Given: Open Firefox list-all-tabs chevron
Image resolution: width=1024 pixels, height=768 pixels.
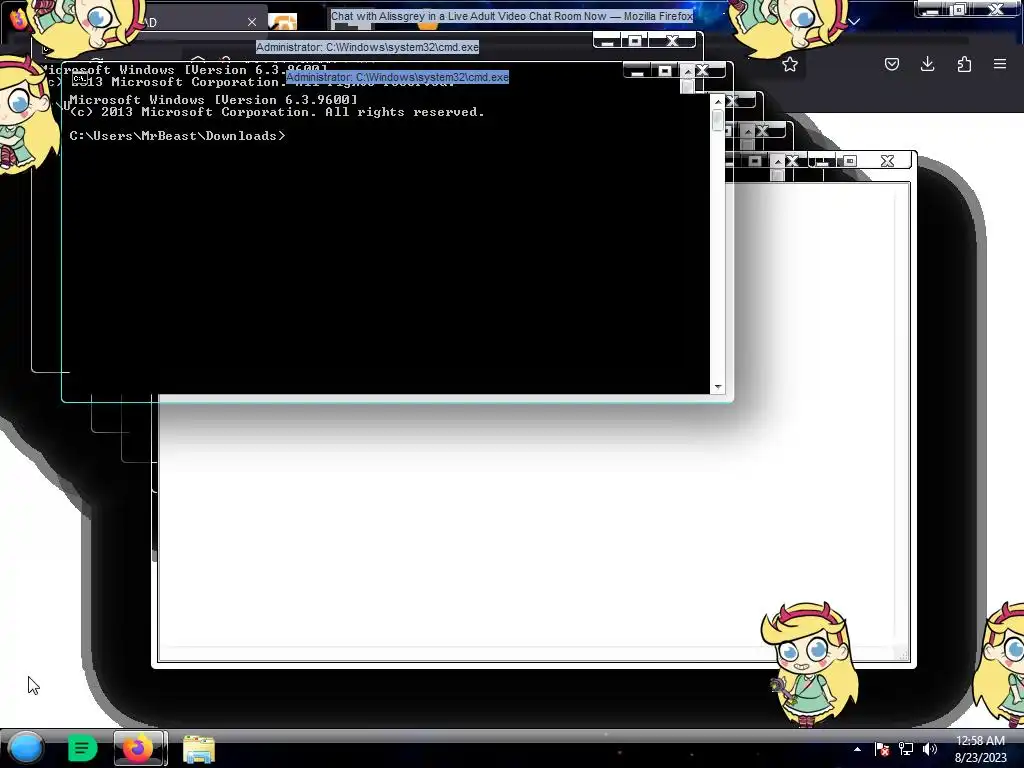Looking at the screenshot, I should 854,22.
